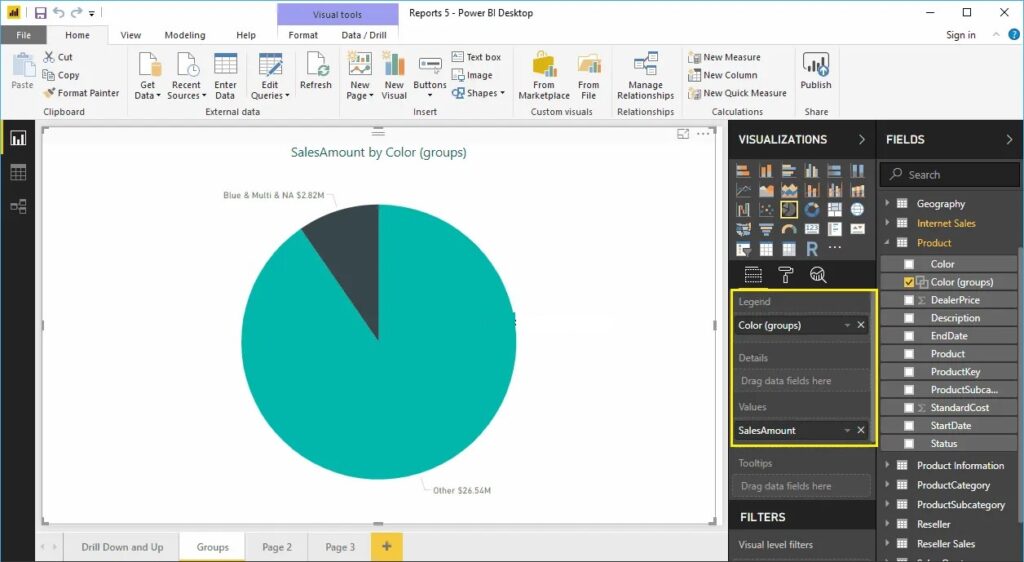This screenshot has height=562, width=1024.
Task: Pick the Gauge visualization
Action: pyautogui.click(x=789, y=229)
